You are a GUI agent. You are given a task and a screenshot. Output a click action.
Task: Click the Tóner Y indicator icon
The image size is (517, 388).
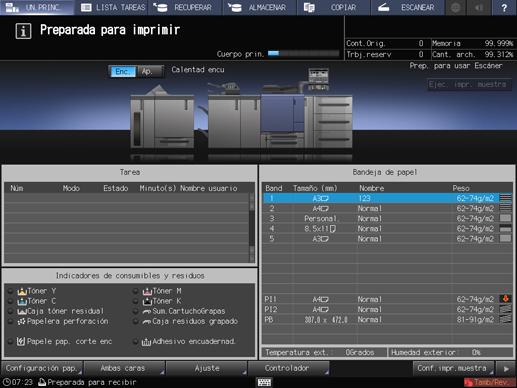22,291
